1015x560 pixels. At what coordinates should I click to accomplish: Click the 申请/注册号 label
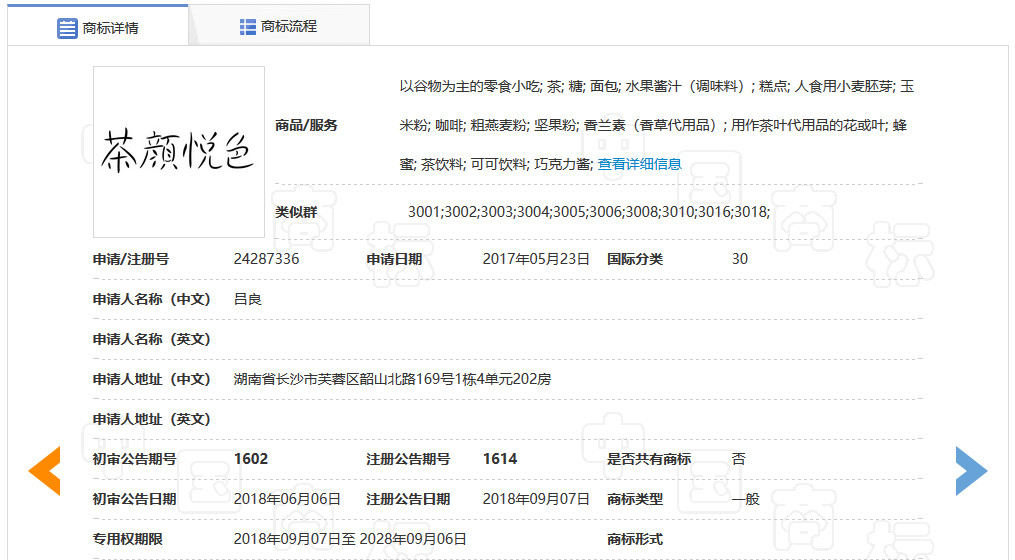131,259
